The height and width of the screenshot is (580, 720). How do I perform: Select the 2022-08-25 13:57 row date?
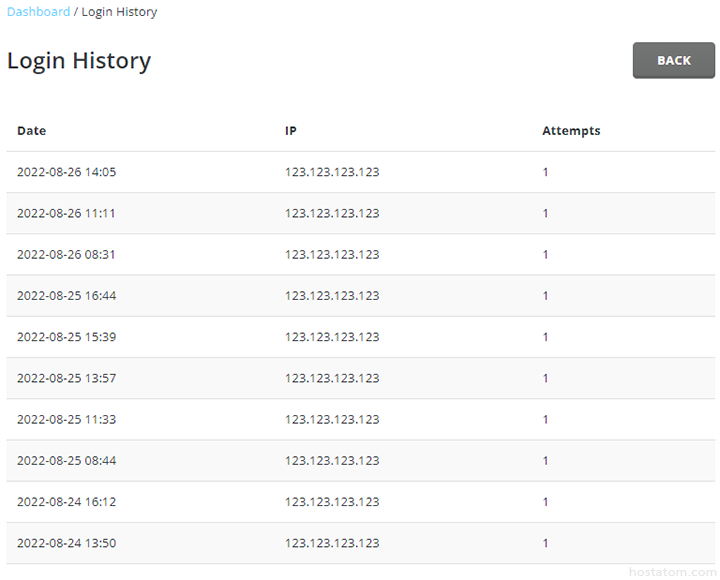(x=67, y=378)
